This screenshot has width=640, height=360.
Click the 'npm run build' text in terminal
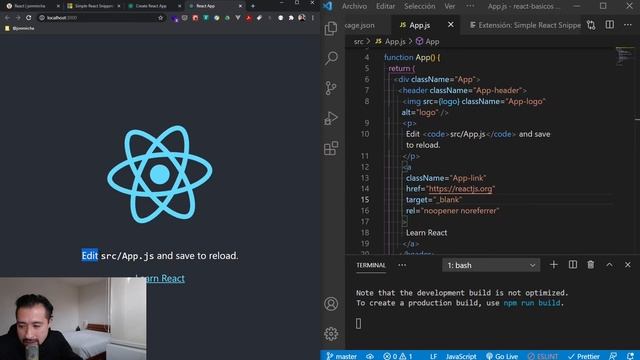pos(531,303)
